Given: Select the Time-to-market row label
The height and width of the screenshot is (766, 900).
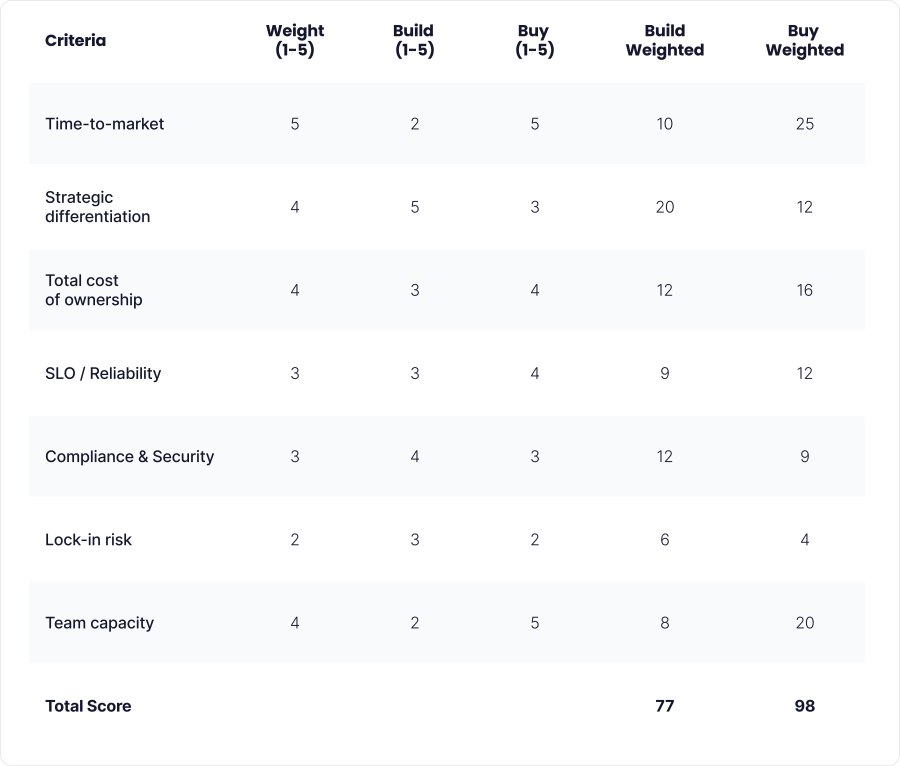Looking at the screenshot, I should pos(105,124).
